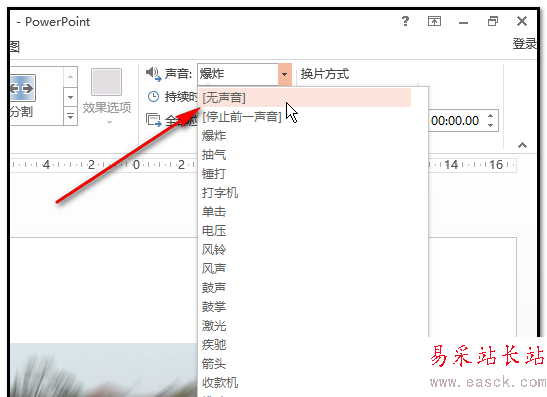Image resolution: width=547 pixels, height=397 pixels.
Task: Expand the 声音 sound dropdown arrow
Action: [285, 74]
